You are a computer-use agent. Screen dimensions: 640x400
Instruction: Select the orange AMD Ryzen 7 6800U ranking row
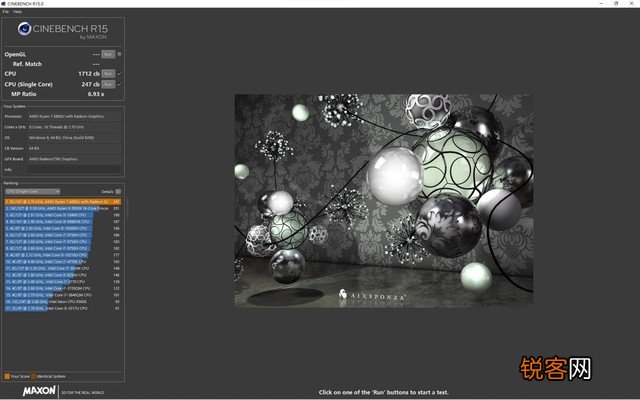[63, 202]
